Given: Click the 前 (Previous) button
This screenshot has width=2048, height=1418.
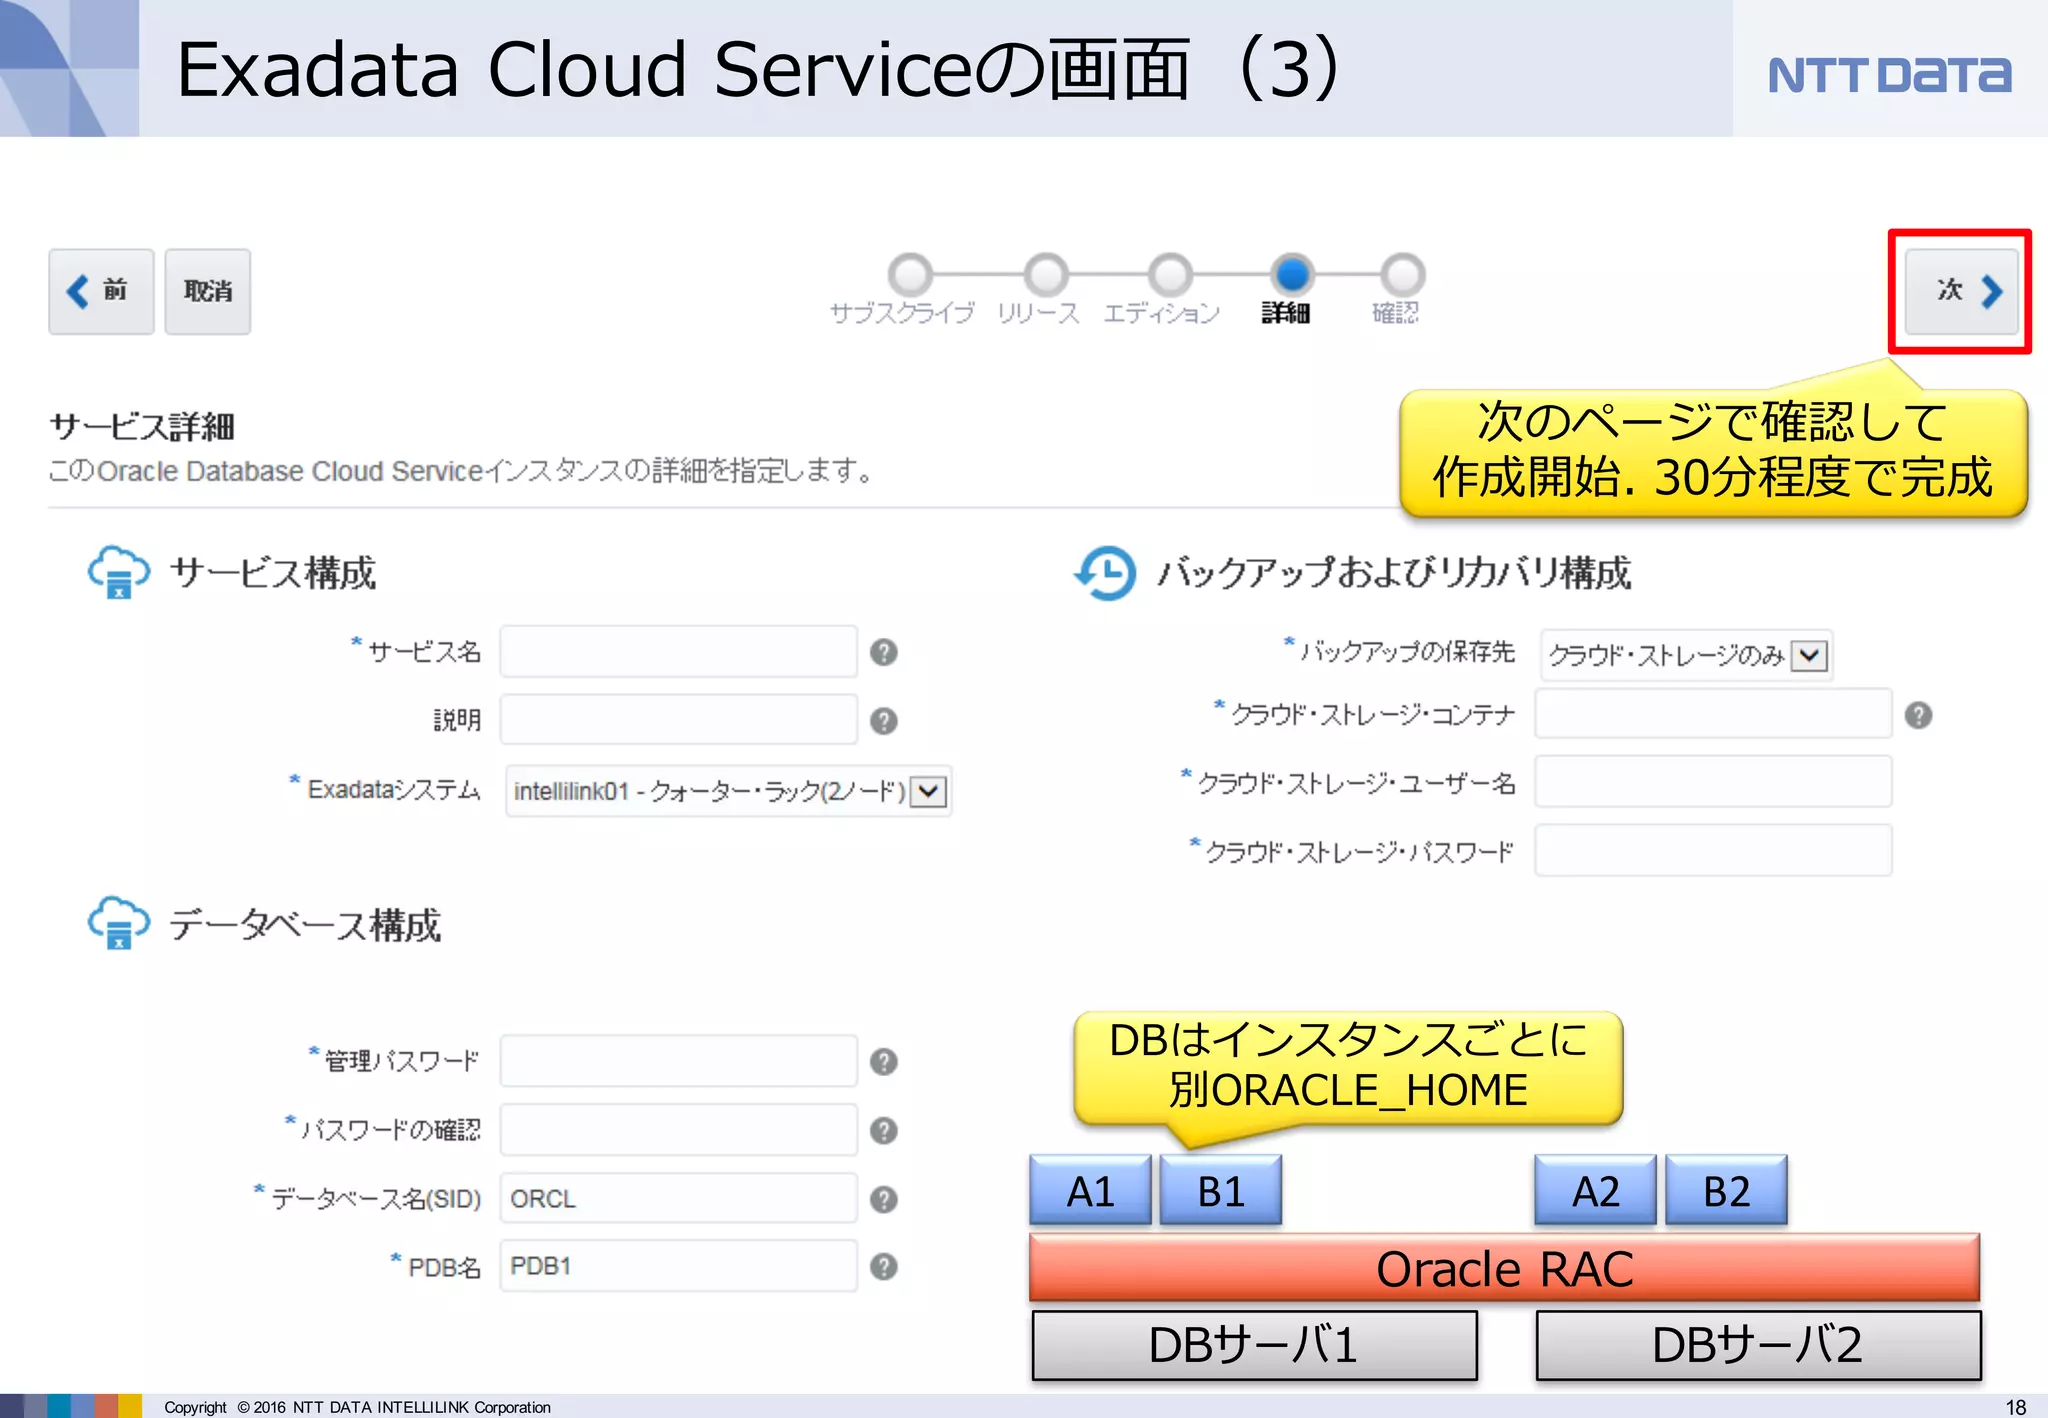Looking at the screenshot, I should click(x=101, y=291).
